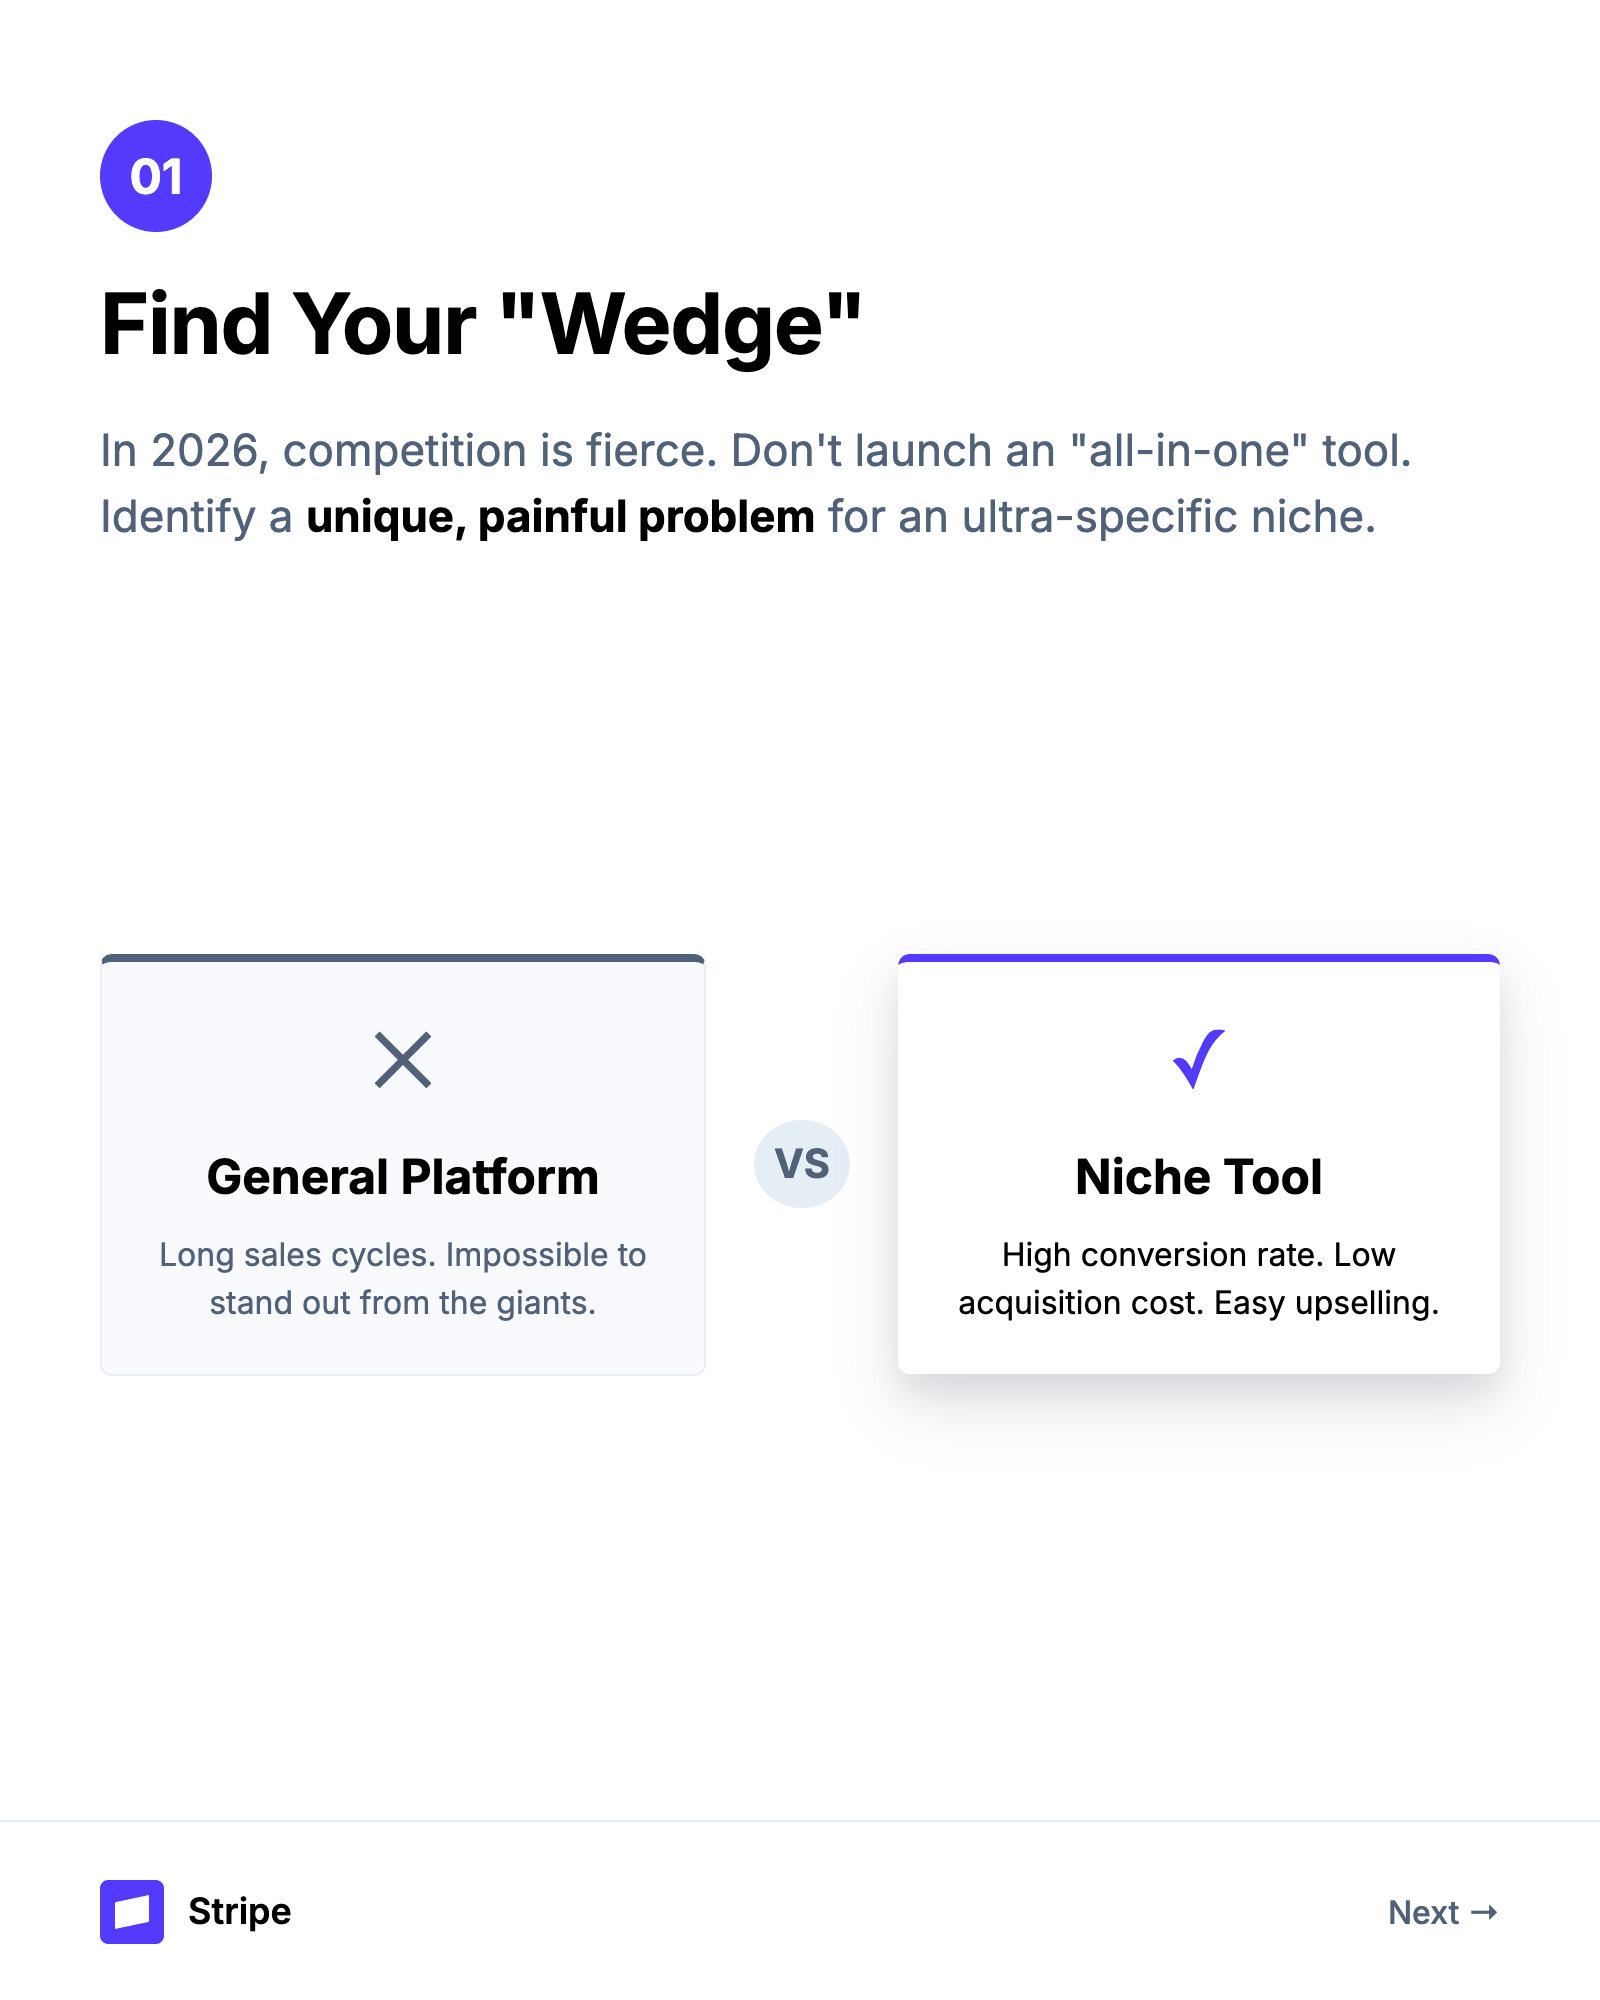Click the purple 01 step badge
The width and height of the screenshot is (1600, 2000).
pyautogui.click(x=156, y=176)
